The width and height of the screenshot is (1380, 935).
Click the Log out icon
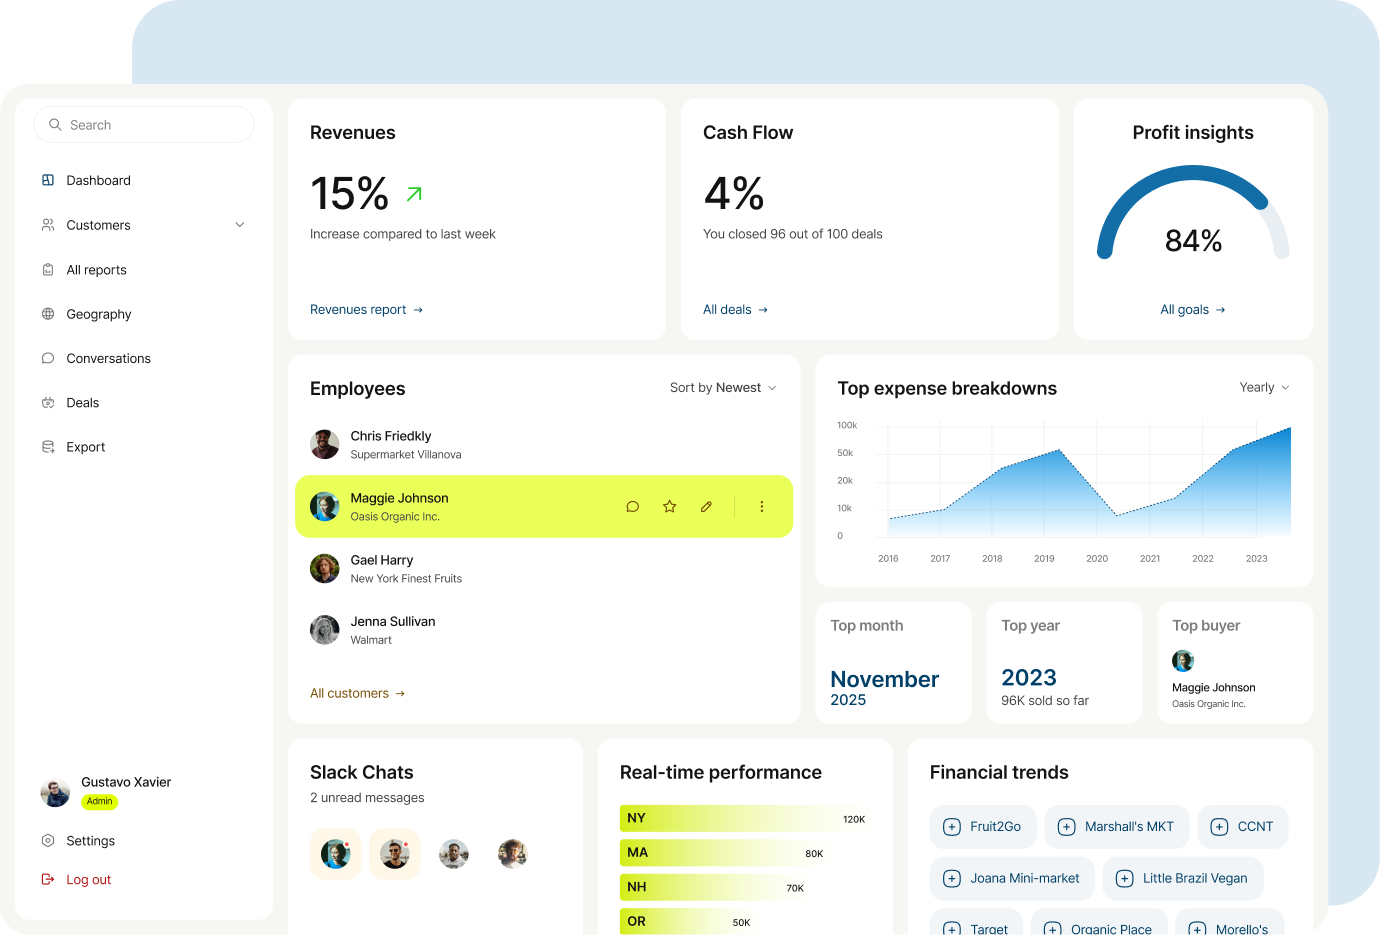(x=47, y=879)
